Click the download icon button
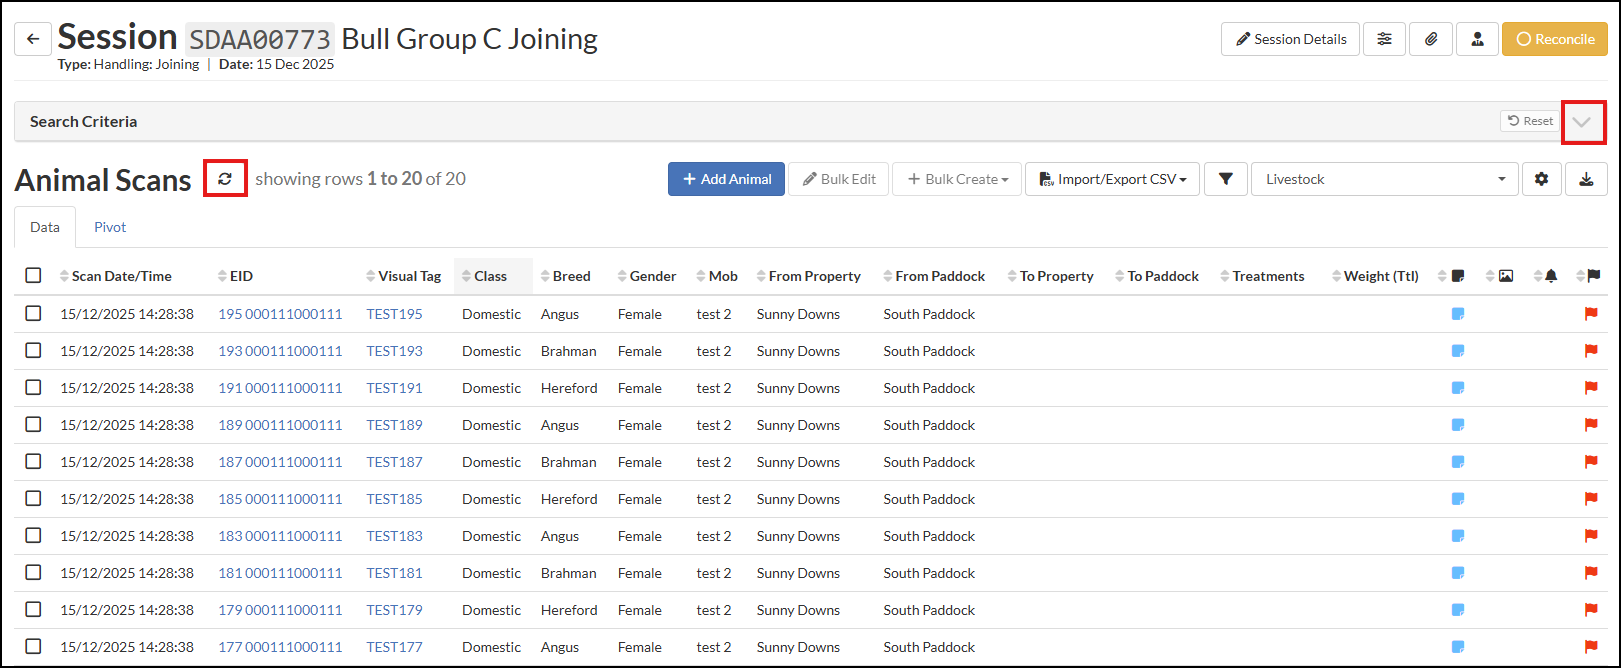Screen dimensions: 1621x668 click(1586, 179)
